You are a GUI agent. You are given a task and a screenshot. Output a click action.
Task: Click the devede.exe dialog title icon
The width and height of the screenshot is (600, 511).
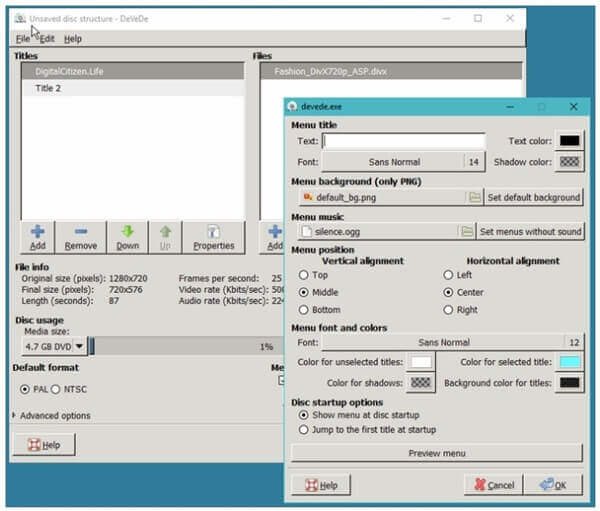pyautogui.click(x=292, y=106)
